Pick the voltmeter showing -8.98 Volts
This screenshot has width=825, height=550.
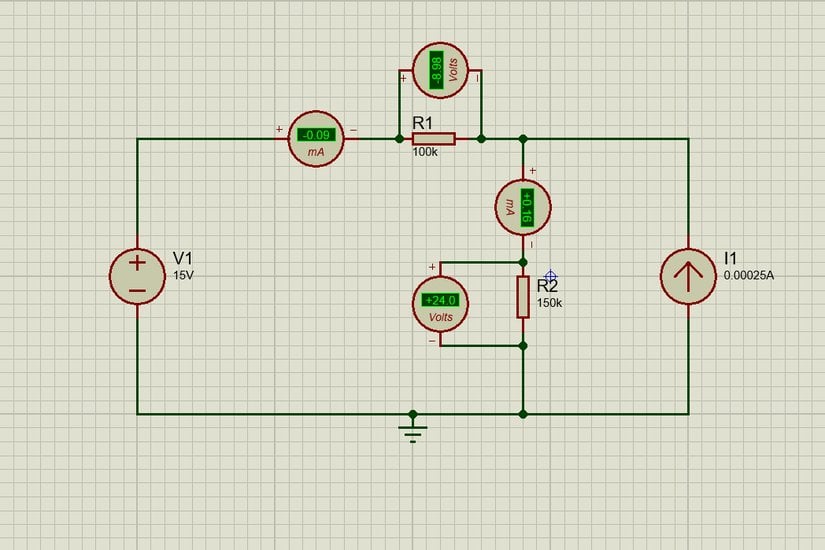pos(441,71)
